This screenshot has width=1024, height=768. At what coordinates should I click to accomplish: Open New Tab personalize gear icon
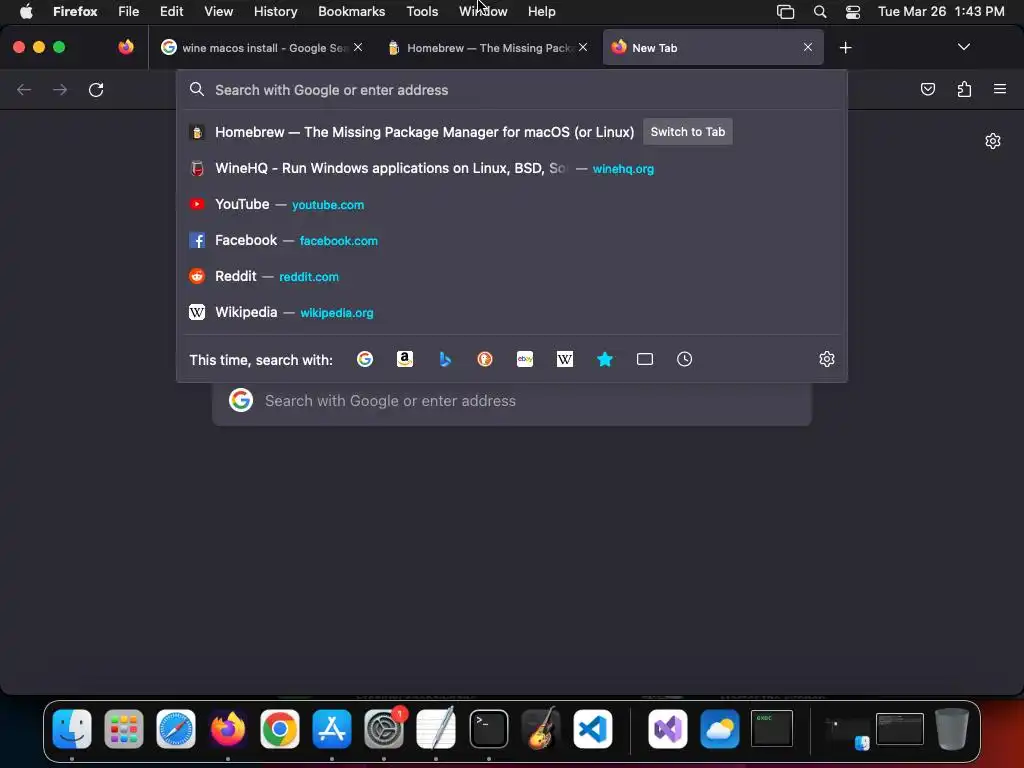pos(993,141)
